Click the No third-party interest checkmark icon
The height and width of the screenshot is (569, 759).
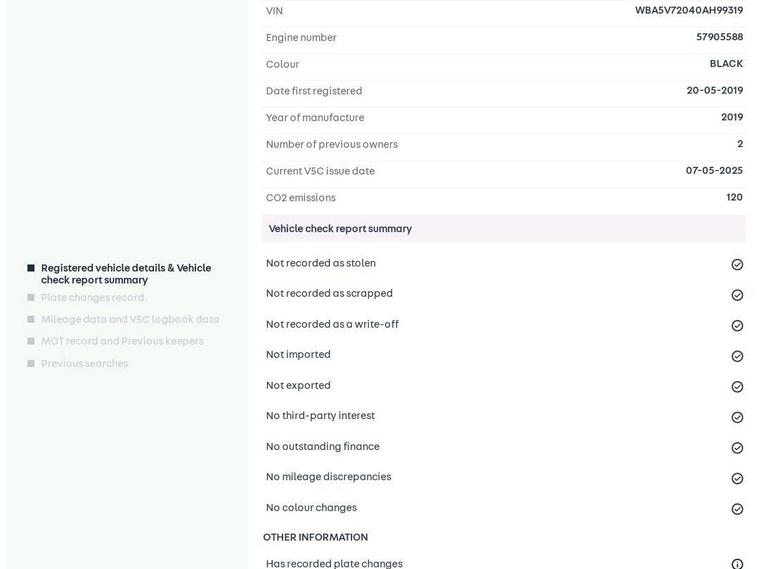737,417
